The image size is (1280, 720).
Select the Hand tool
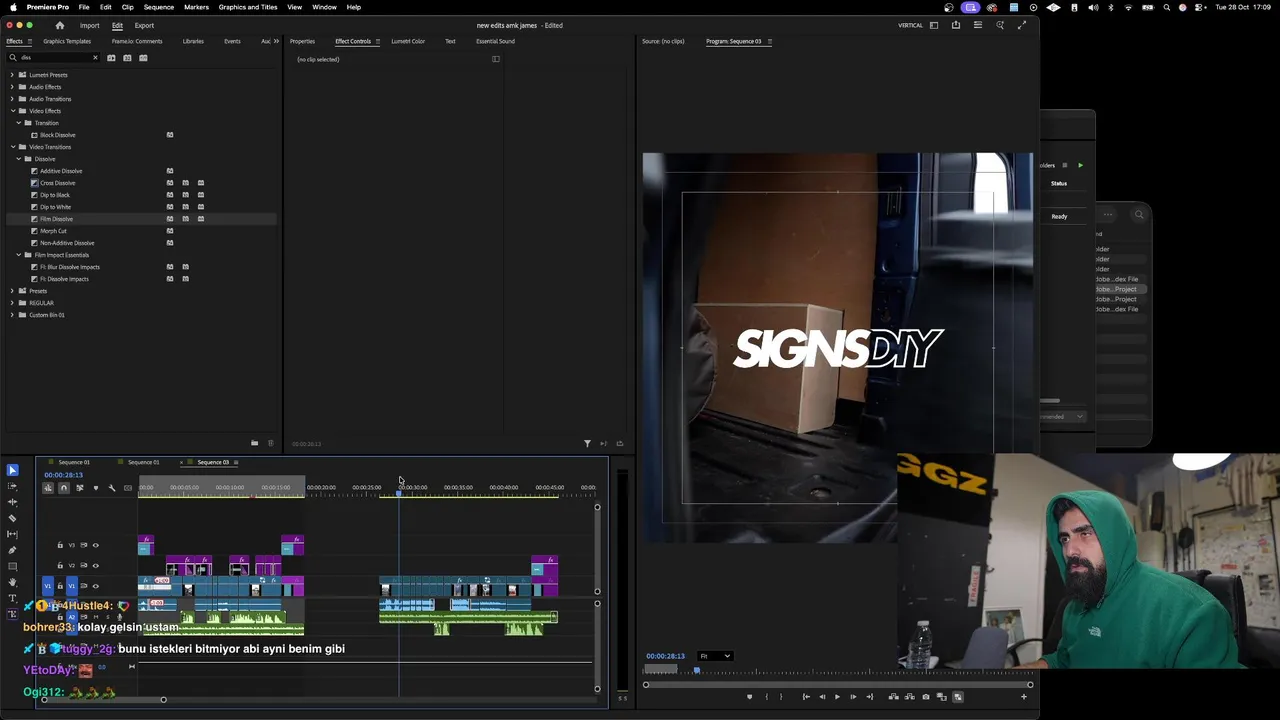tap(12, 582)
